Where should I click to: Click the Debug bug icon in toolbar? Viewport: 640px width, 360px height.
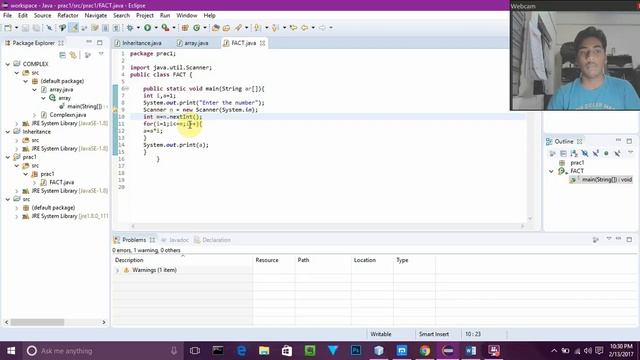tap(130, 28)
